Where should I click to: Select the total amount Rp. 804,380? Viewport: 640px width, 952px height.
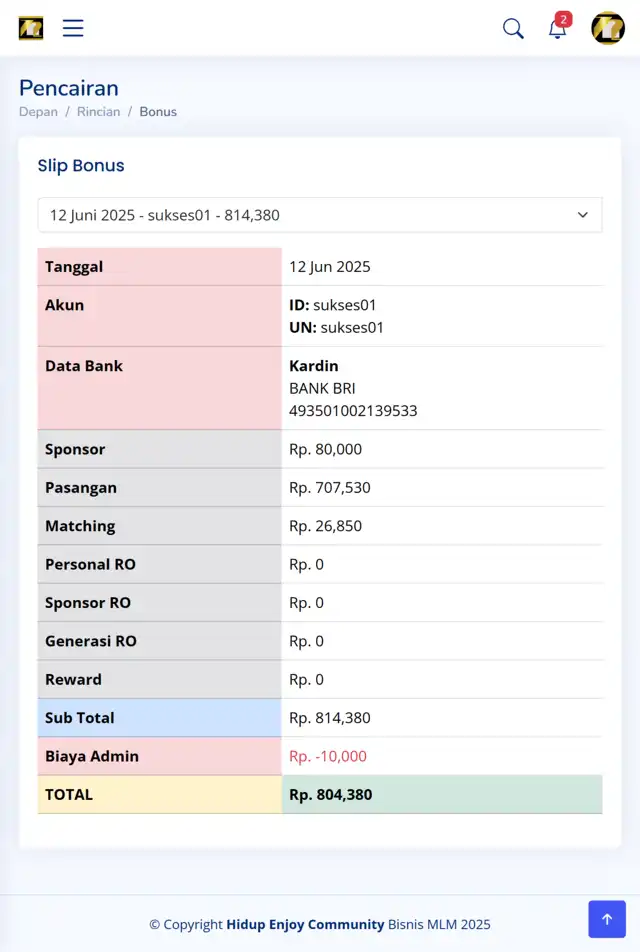point(330,794)
